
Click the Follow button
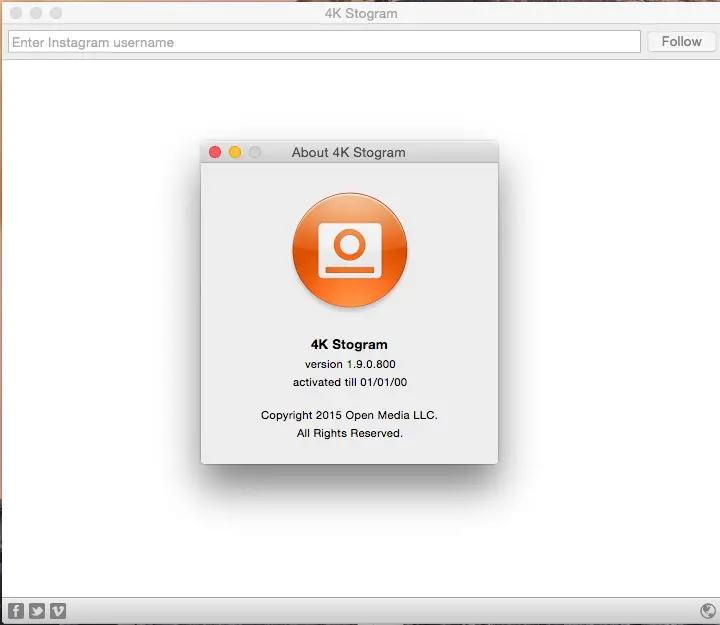681,42
